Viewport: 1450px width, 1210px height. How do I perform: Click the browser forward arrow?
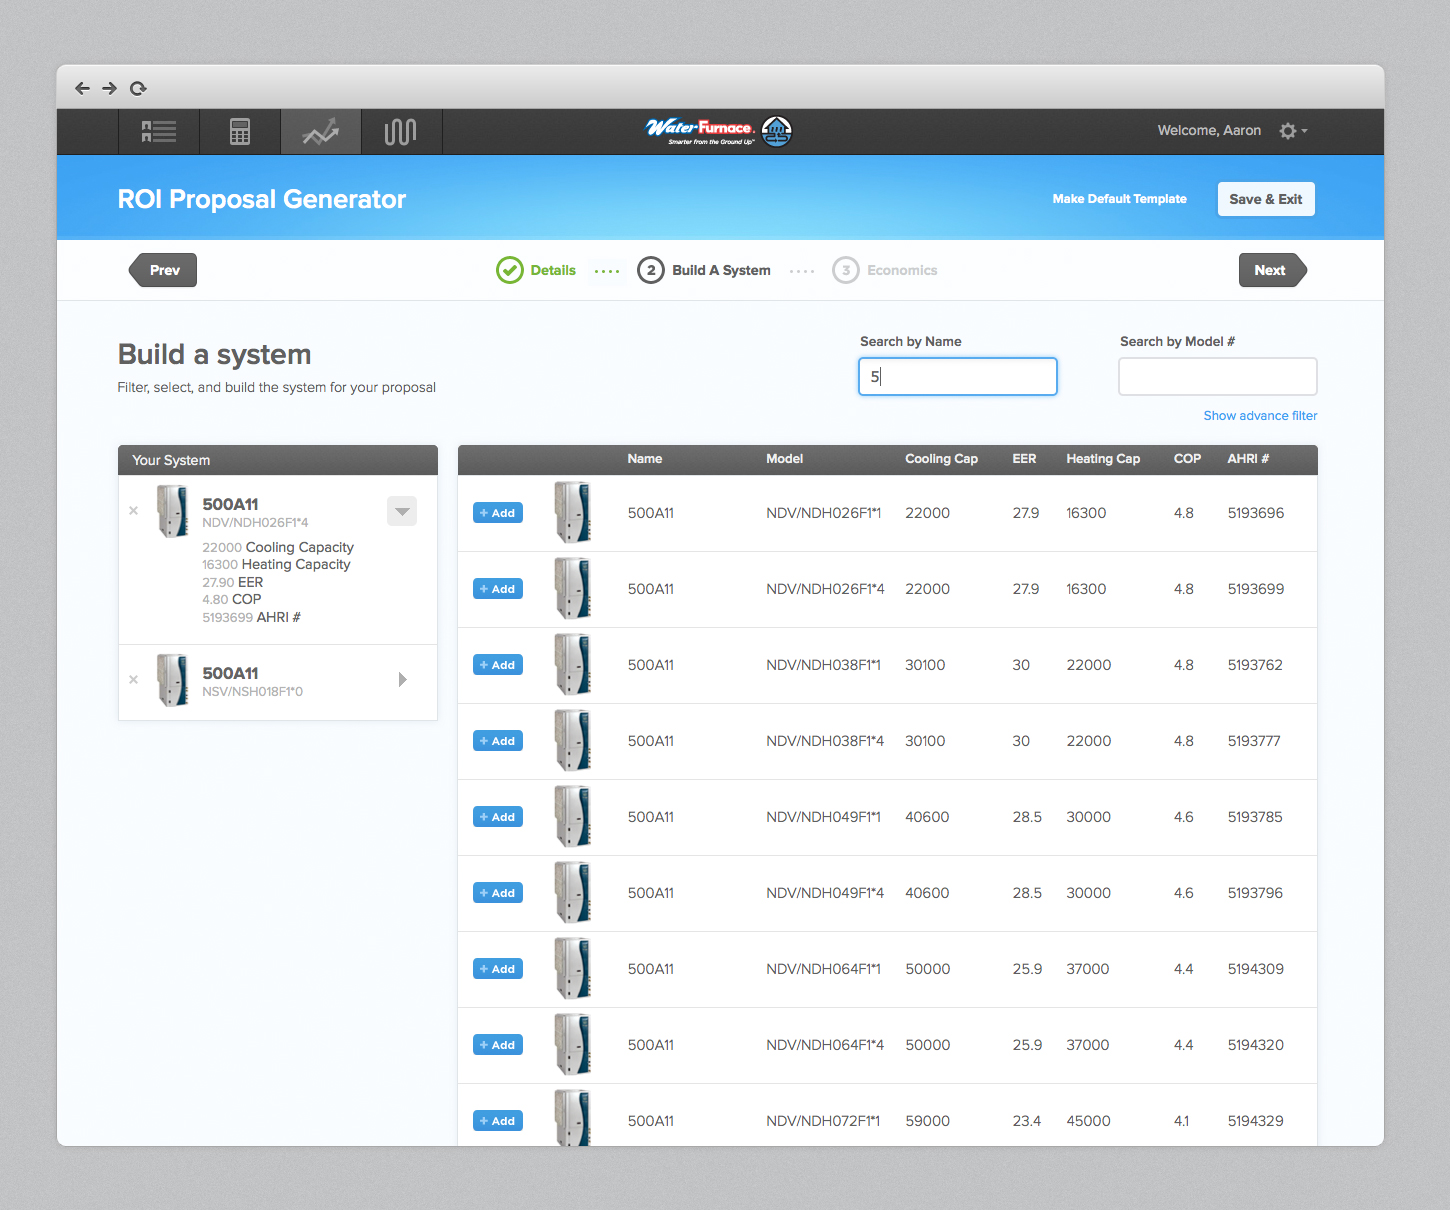109,88
